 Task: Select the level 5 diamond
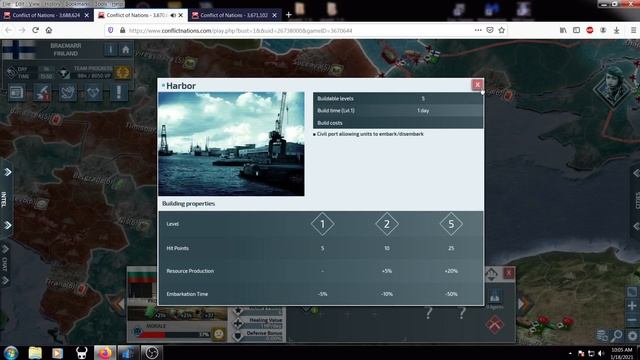point(451,224)
